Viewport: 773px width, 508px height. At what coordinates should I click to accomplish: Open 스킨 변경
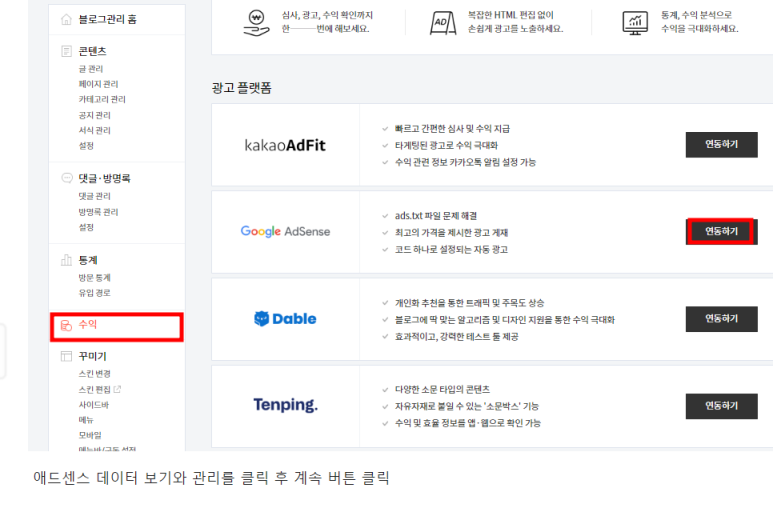click(95, 373)
